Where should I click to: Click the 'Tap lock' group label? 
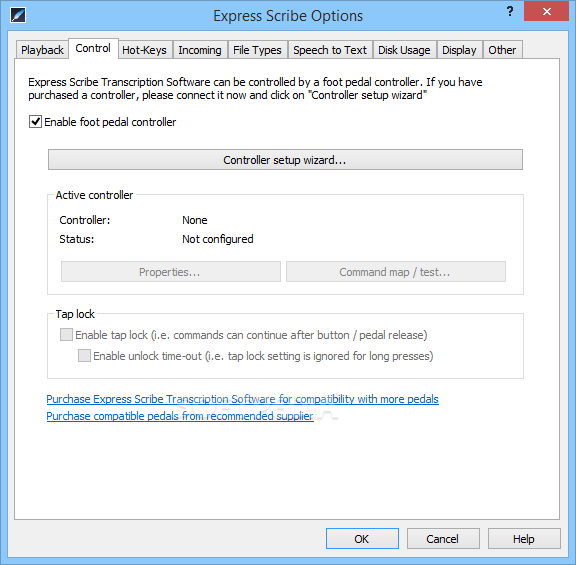(x=75, y=314)
